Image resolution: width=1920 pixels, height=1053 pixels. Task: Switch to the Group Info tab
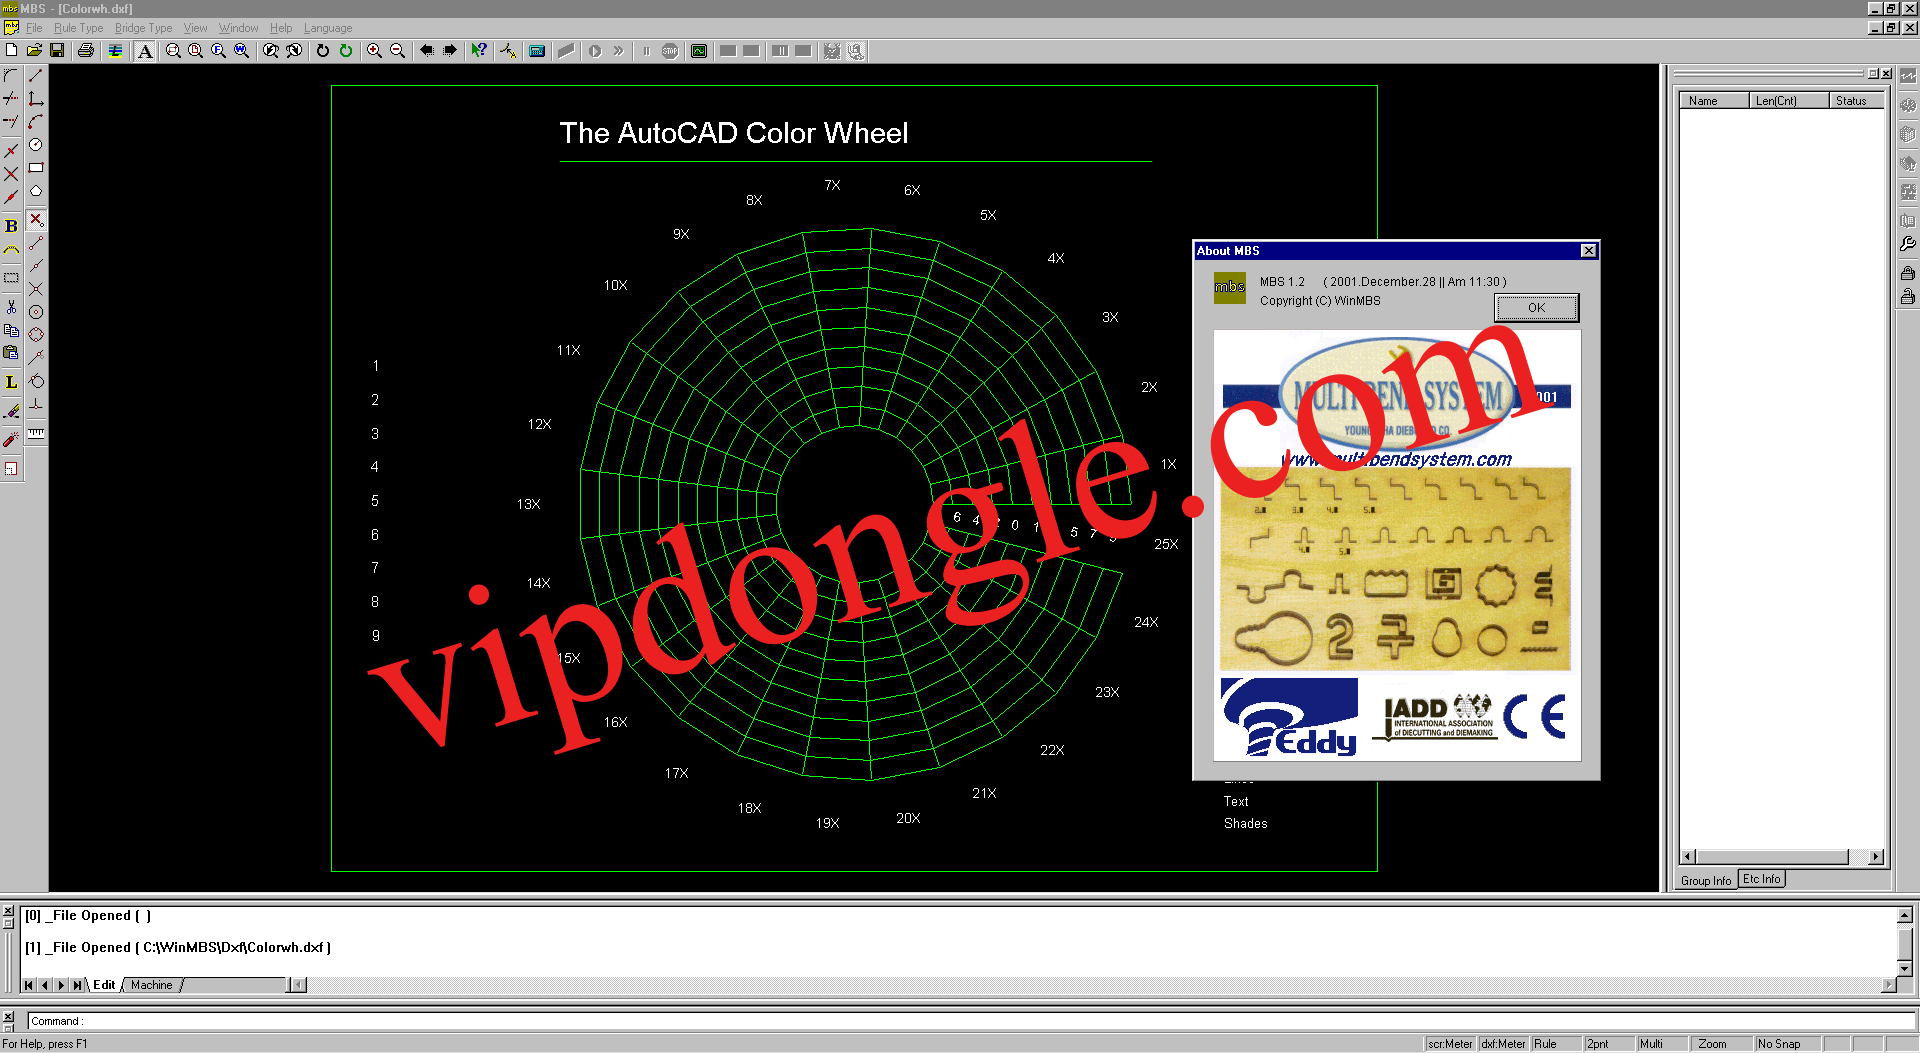[1705, 880]
